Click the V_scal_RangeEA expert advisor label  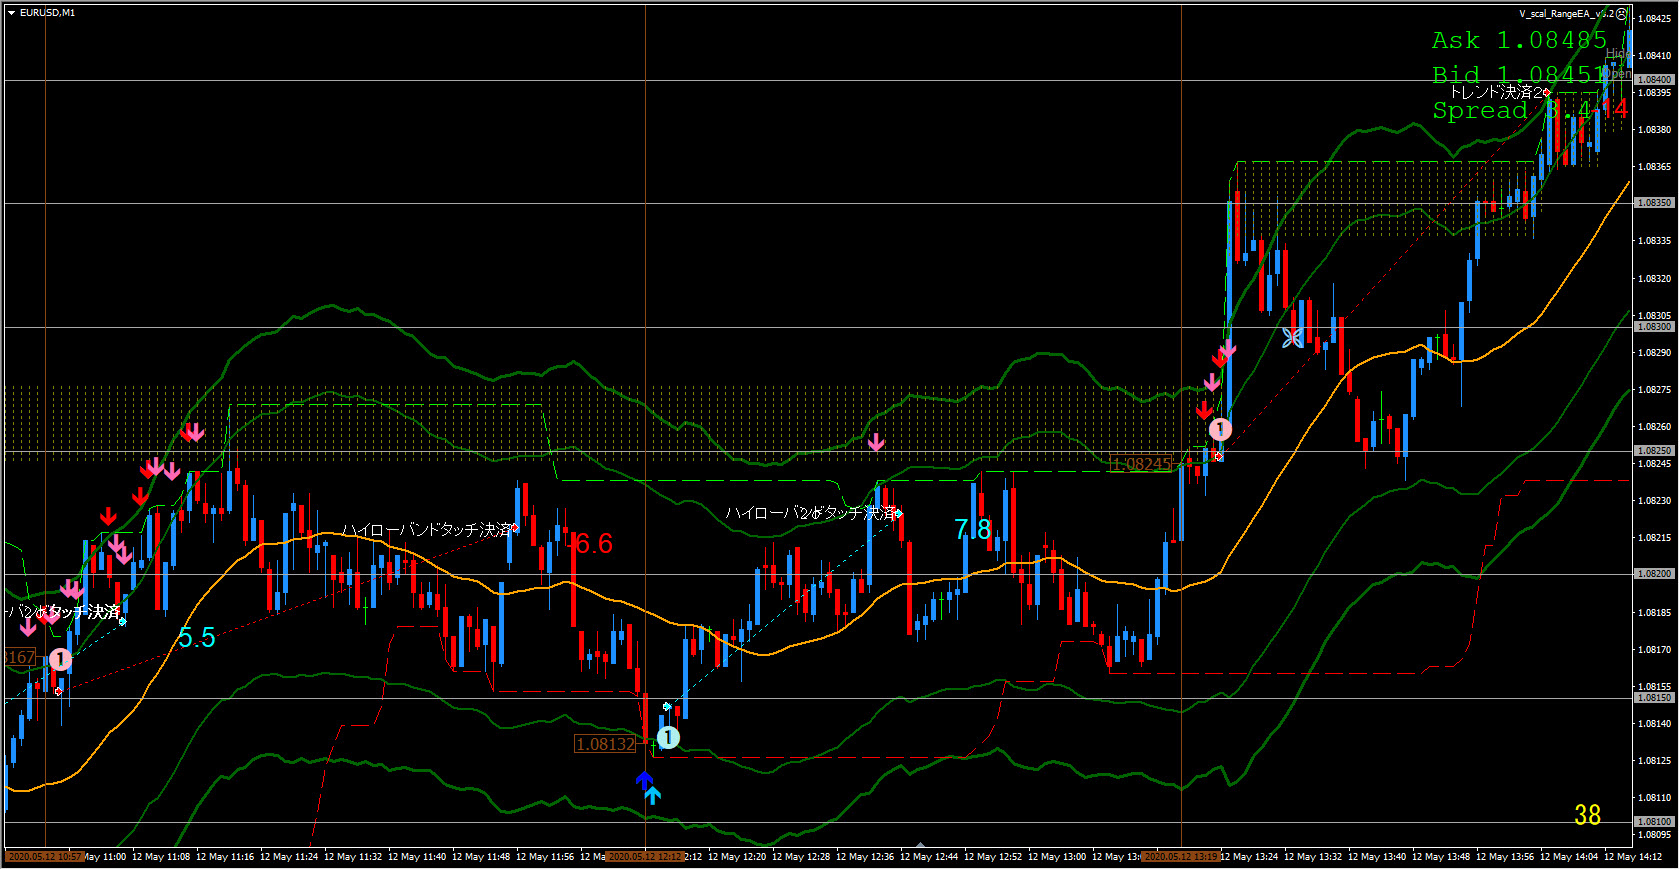[1566, 14]
